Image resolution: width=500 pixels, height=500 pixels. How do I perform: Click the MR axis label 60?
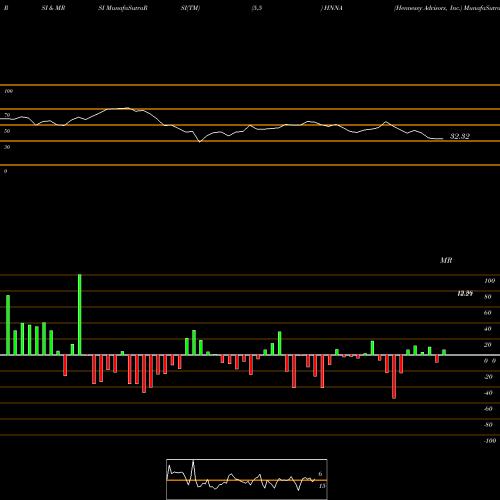pyautogui.click(x=488, y=313)
